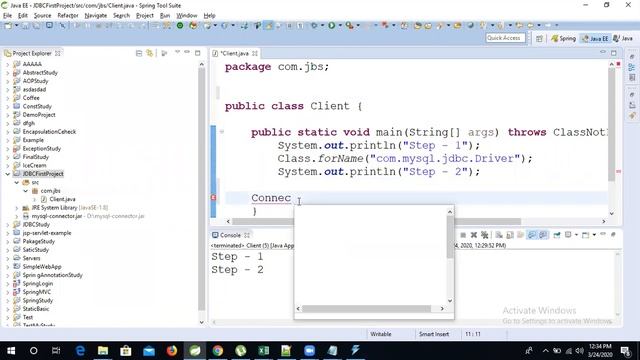This screenshot has width=640, height=360.
Task: Expand JRE System Library node
Action: click(17, 208)
